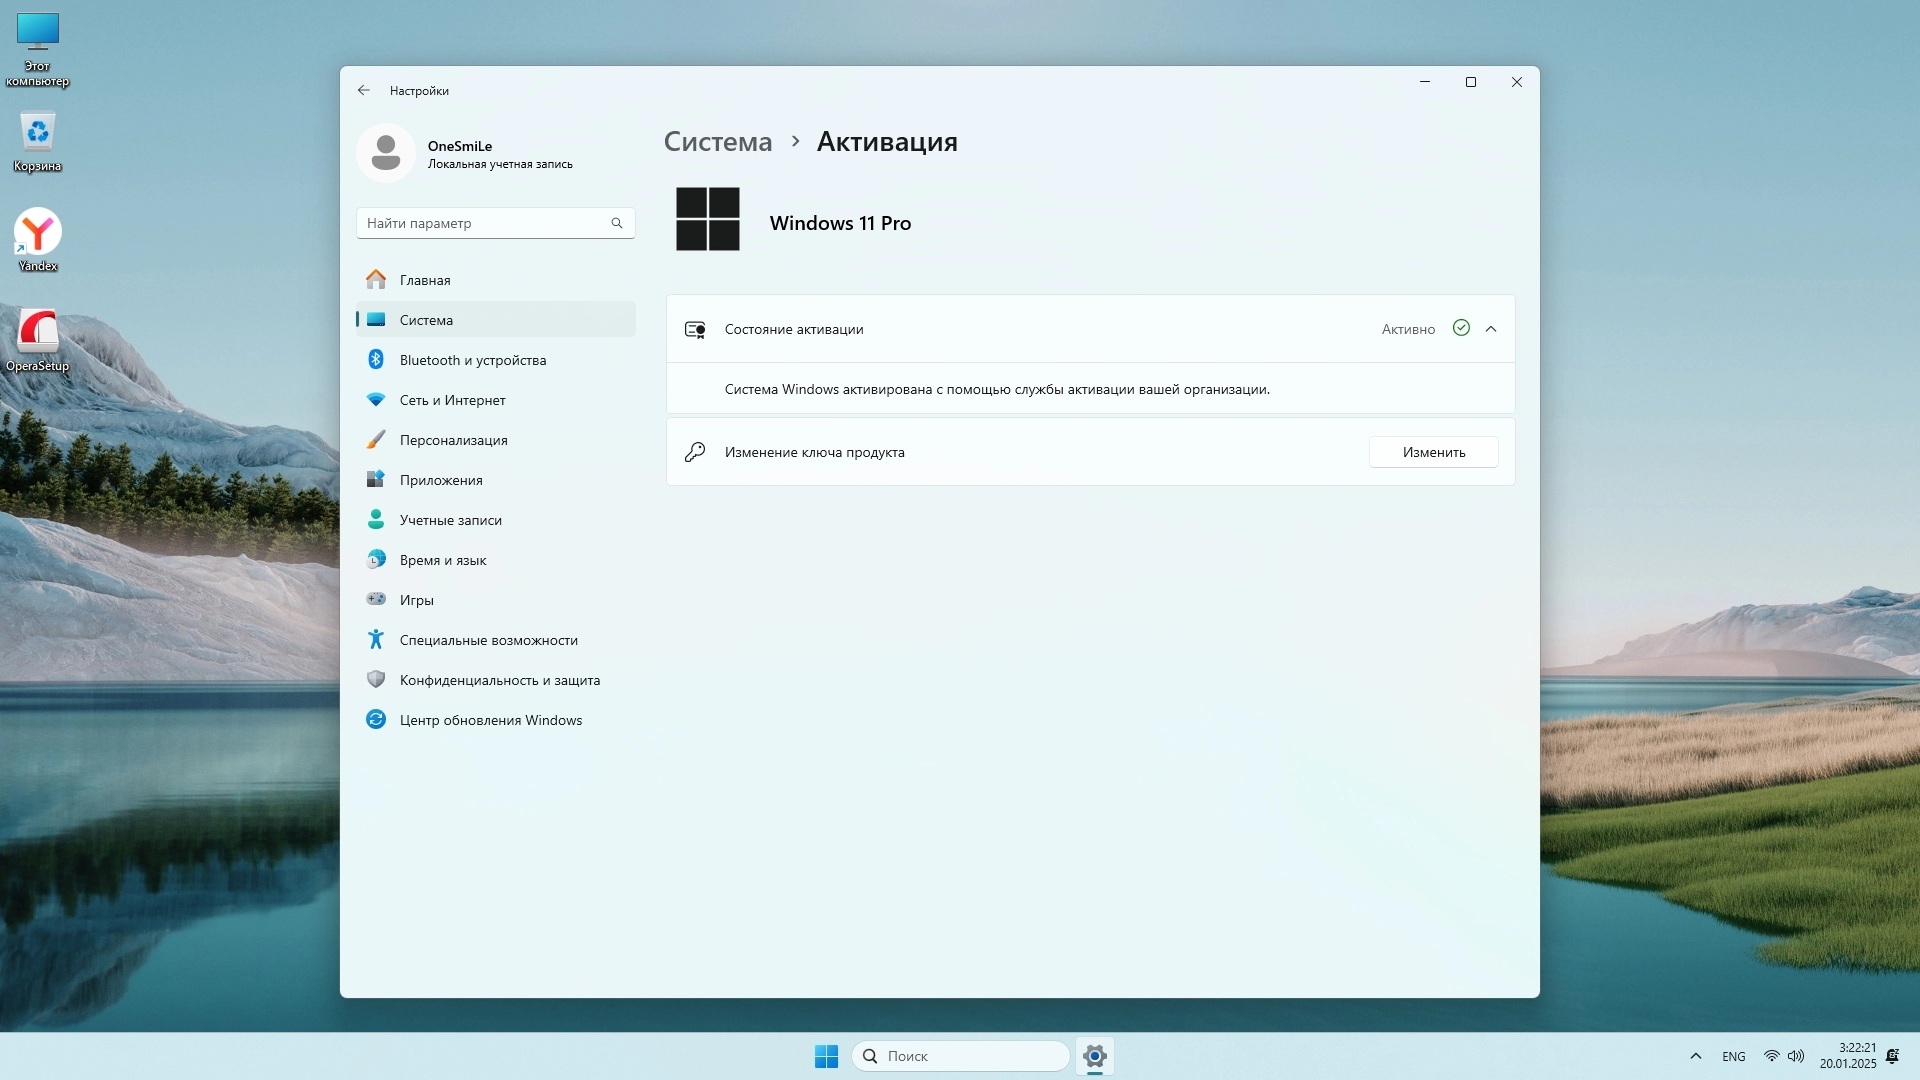Image resolution: width=1920 pixels, height=1080 pixels.
Task: Click the Windows Start button
Action: coord(826,1056)
